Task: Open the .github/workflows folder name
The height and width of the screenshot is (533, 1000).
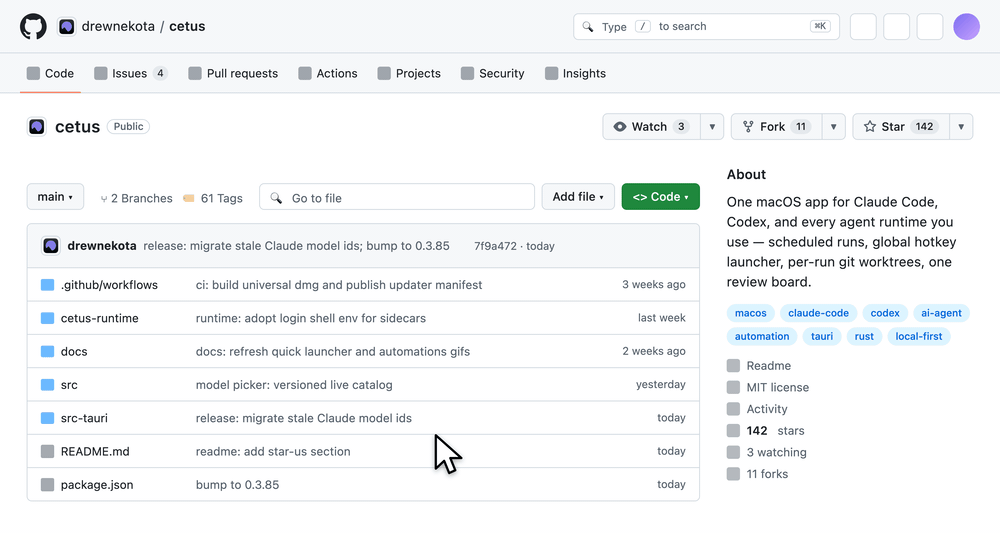Action: click(109, 285)
